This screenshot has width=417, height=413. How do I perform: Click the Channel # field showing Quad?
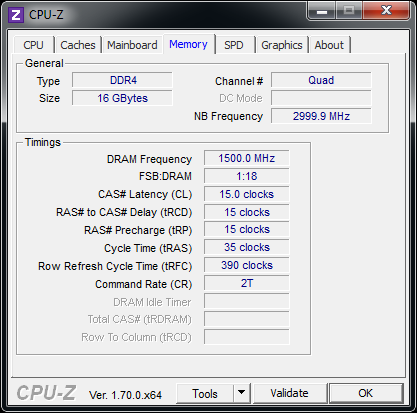click(321, 80)
